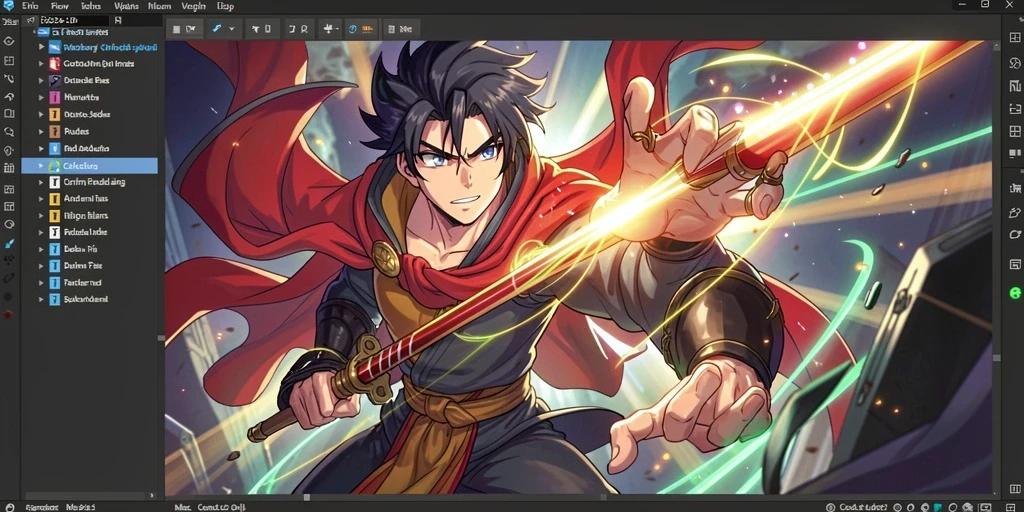Select the highlighted item in the tree panel
1024x512 pixels.
89,166
